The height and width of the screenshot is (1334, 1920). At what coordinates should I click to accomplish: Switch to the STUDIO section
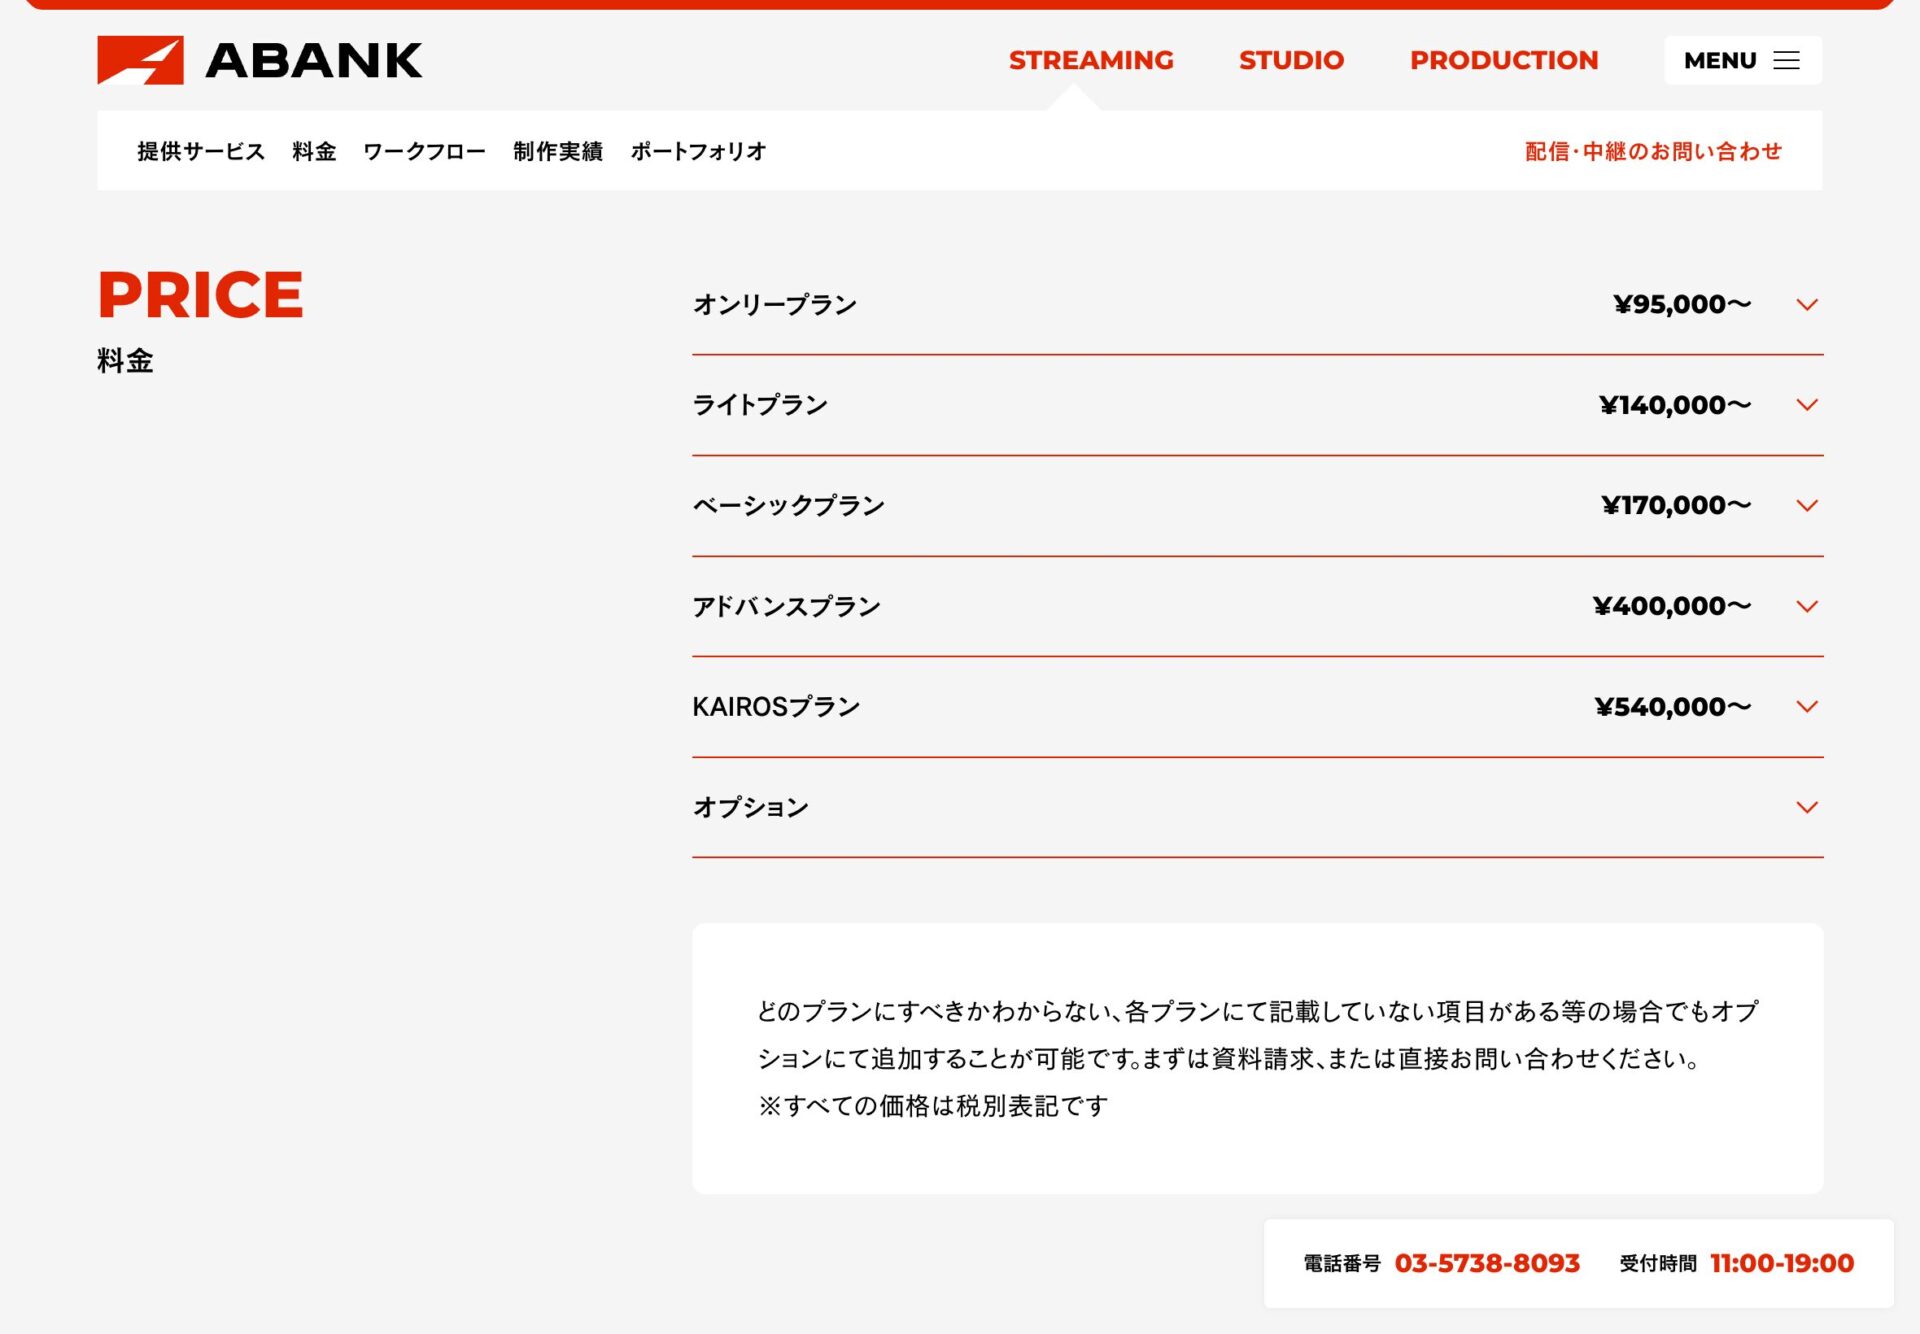click(1291, 61)
